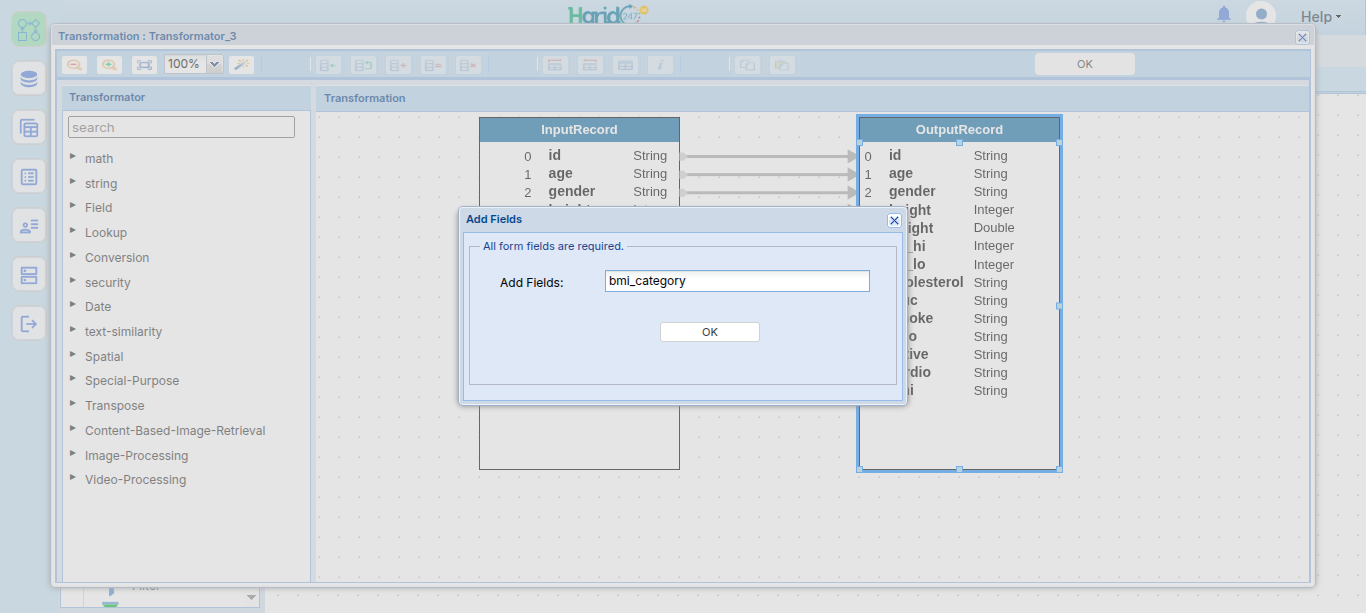
Task: Click the Add Fields text input
Action: point(737,281)
